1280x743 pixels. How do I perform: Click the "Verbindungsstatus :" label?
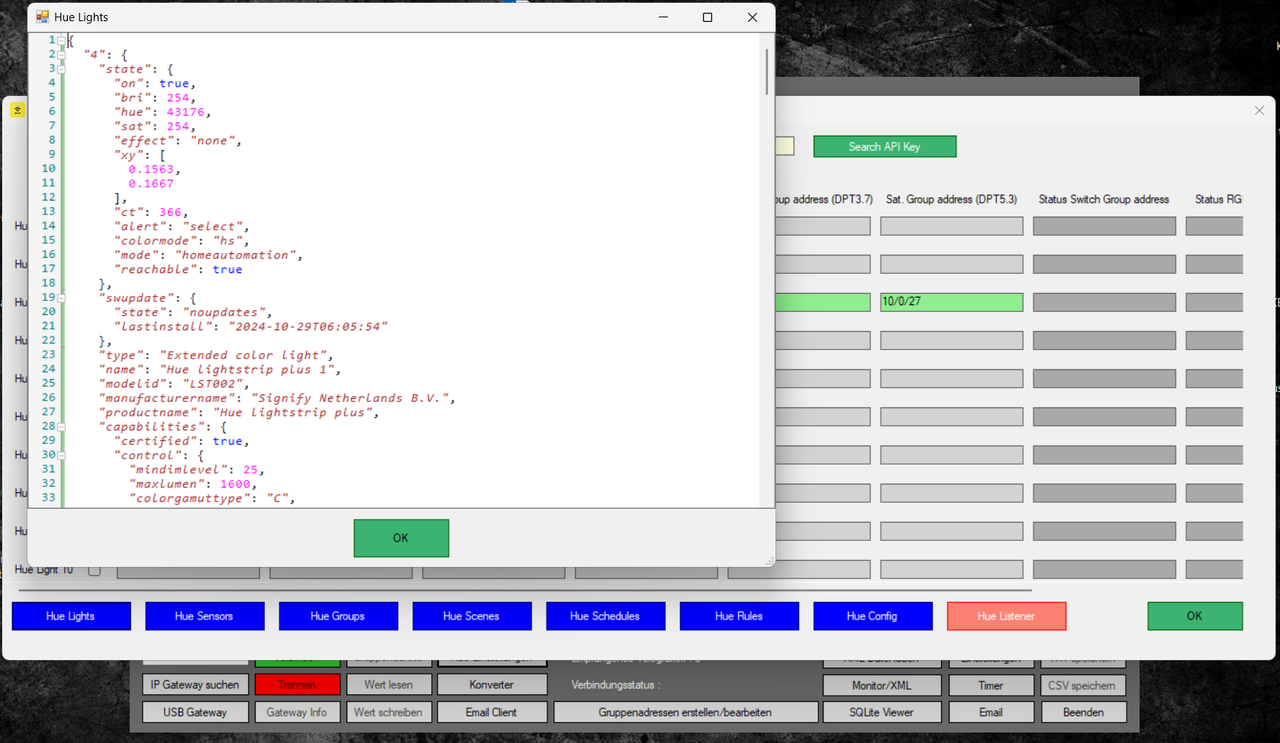point(615,685)
